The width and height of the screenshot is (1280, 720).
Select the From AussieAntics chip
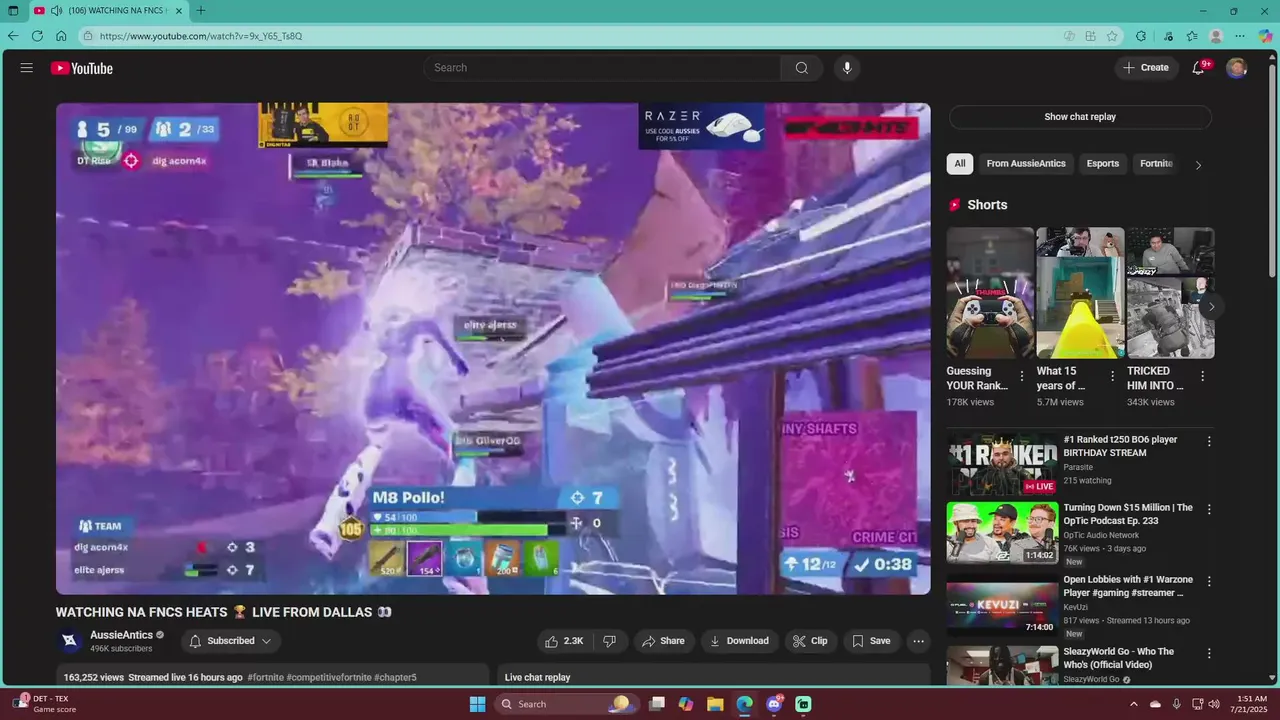point(1026,163)
